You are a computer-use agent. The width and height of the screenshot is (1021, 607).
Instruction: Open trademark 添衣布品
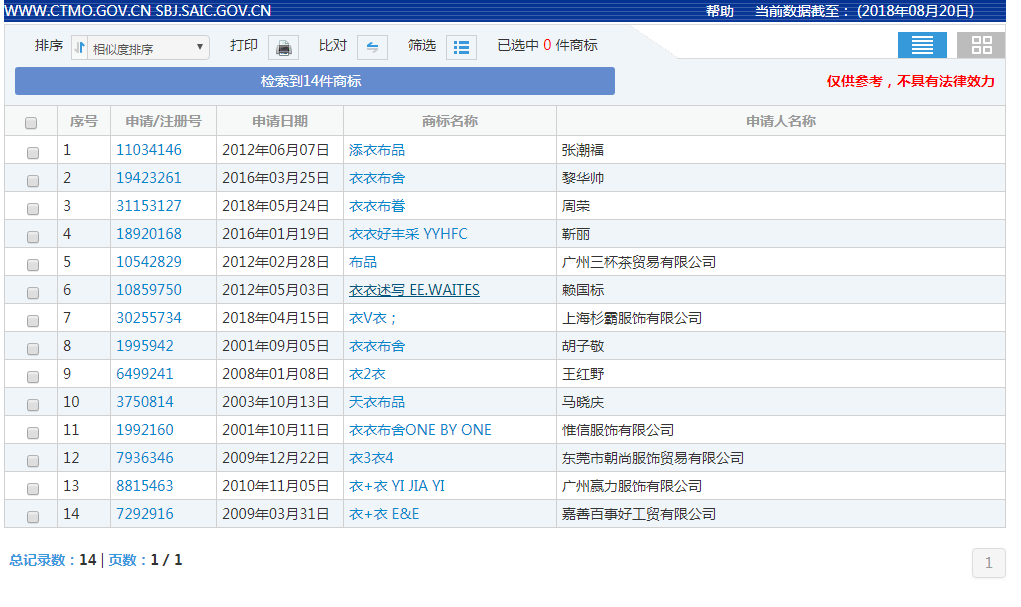[x=377, y=150]
